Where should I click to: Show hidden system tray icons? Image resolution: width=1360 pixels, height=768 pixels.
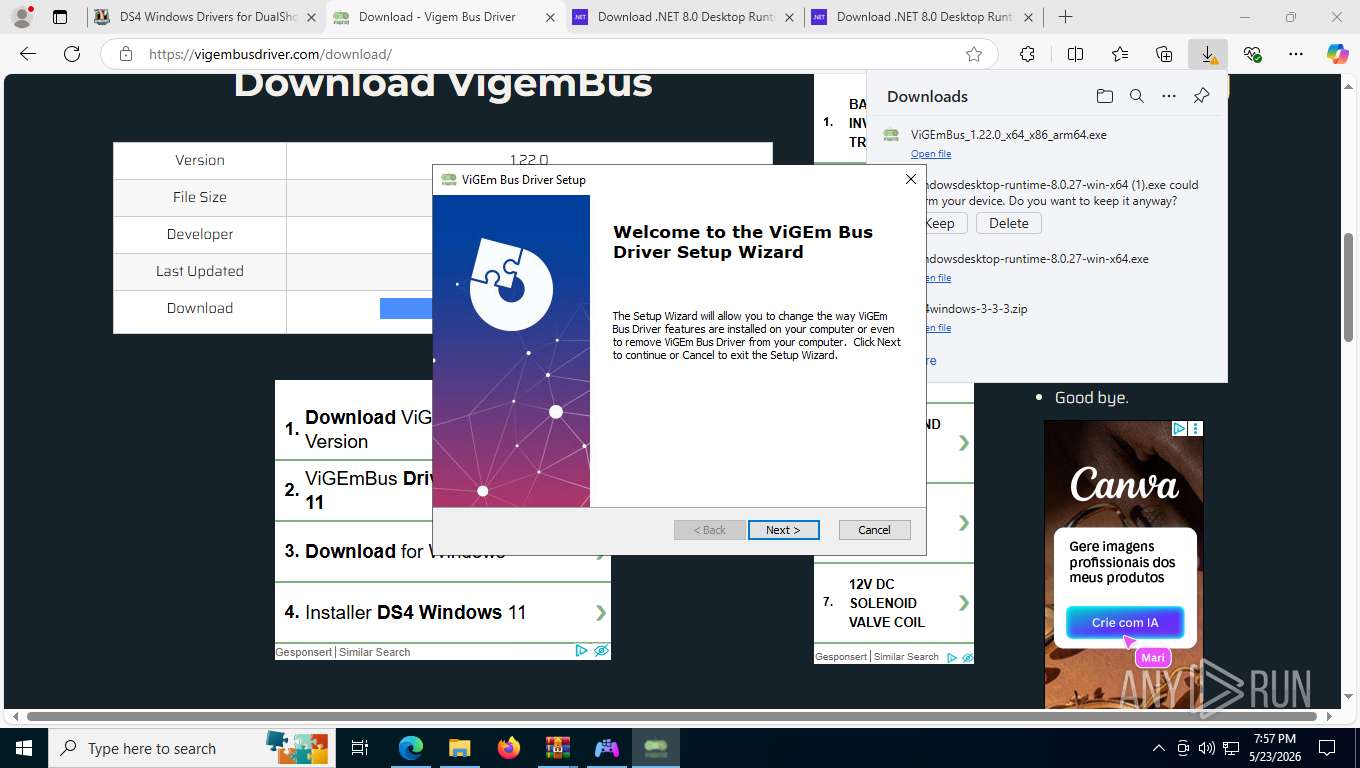[x=1159, y=748]
